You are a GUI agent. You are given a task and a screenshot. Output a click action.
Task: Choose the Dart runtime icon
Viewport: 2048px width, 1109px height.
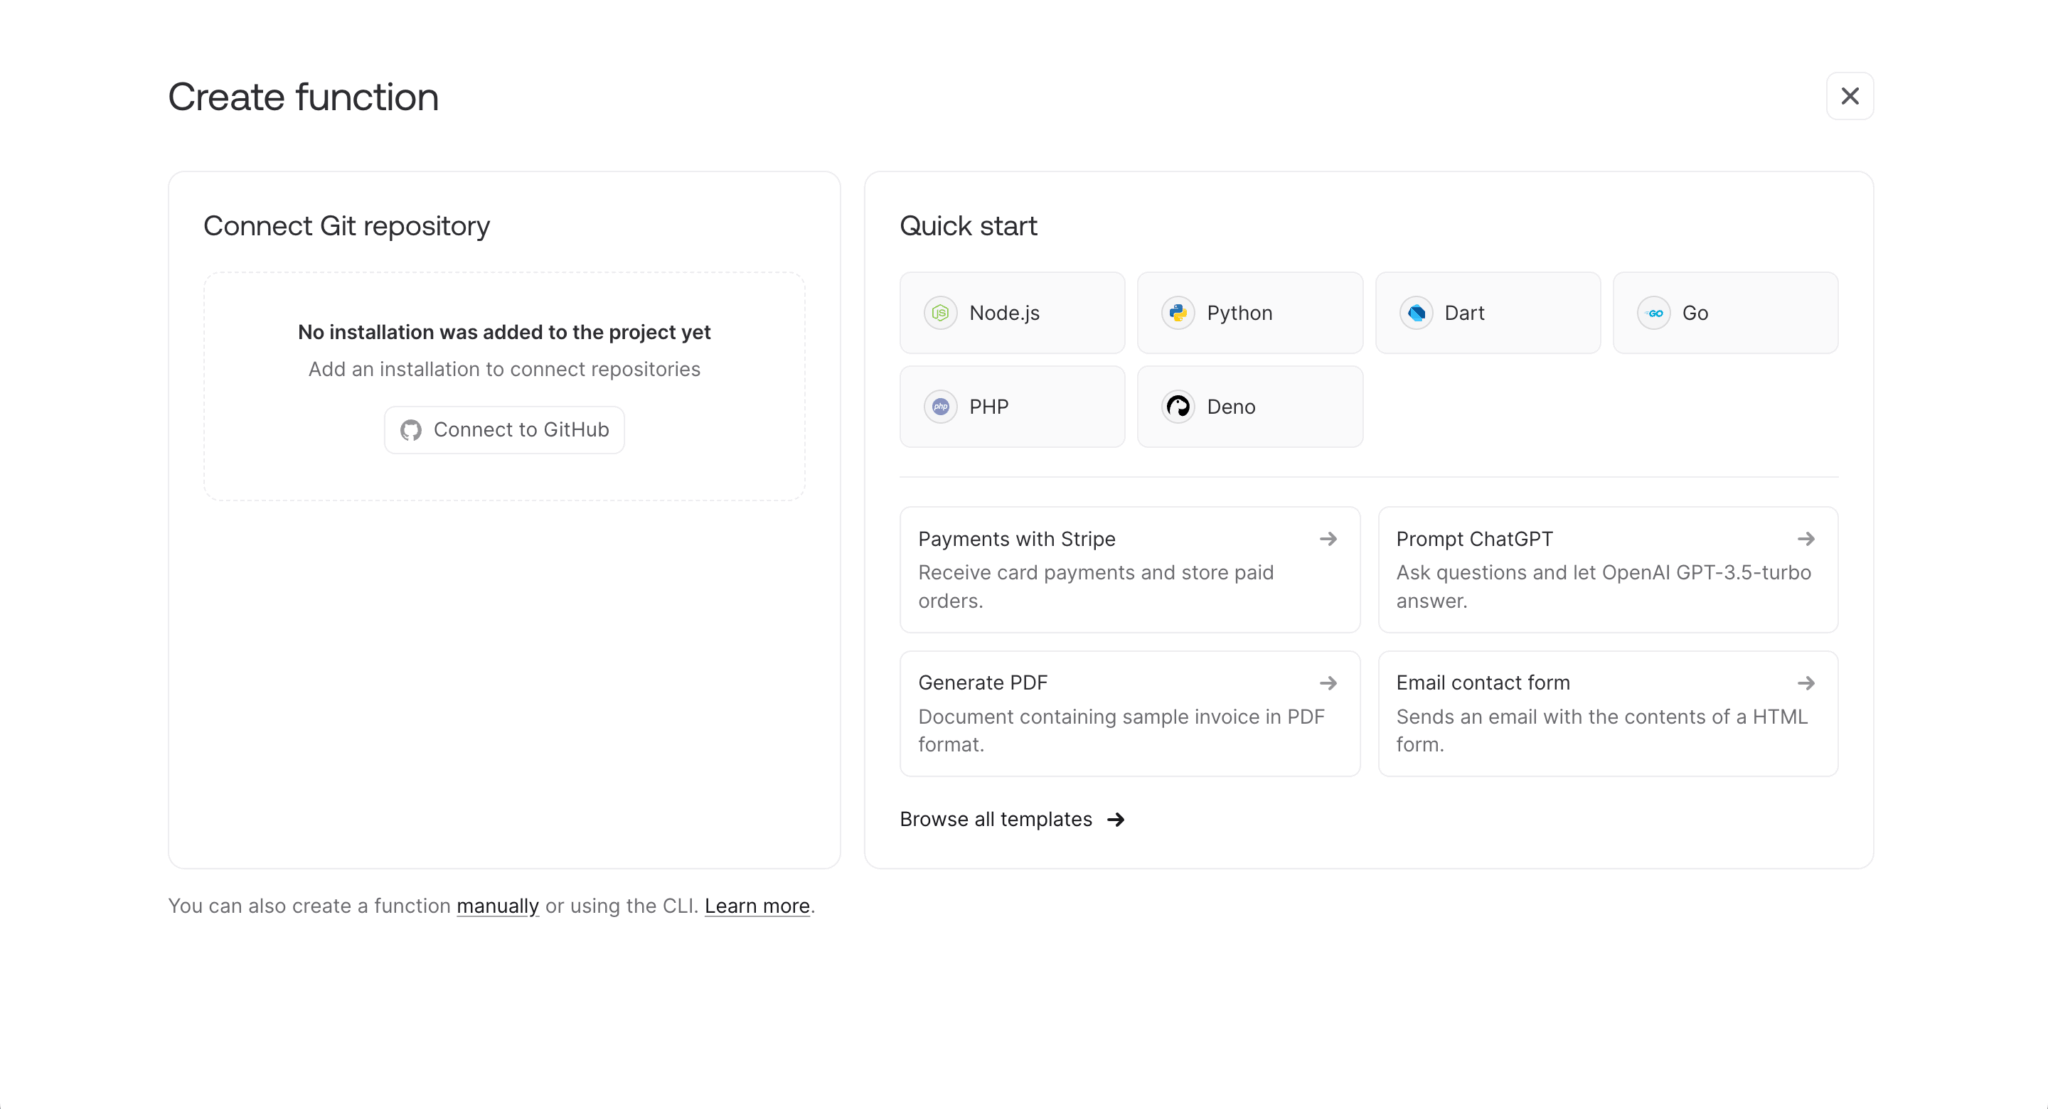[x=1416, y=313]
